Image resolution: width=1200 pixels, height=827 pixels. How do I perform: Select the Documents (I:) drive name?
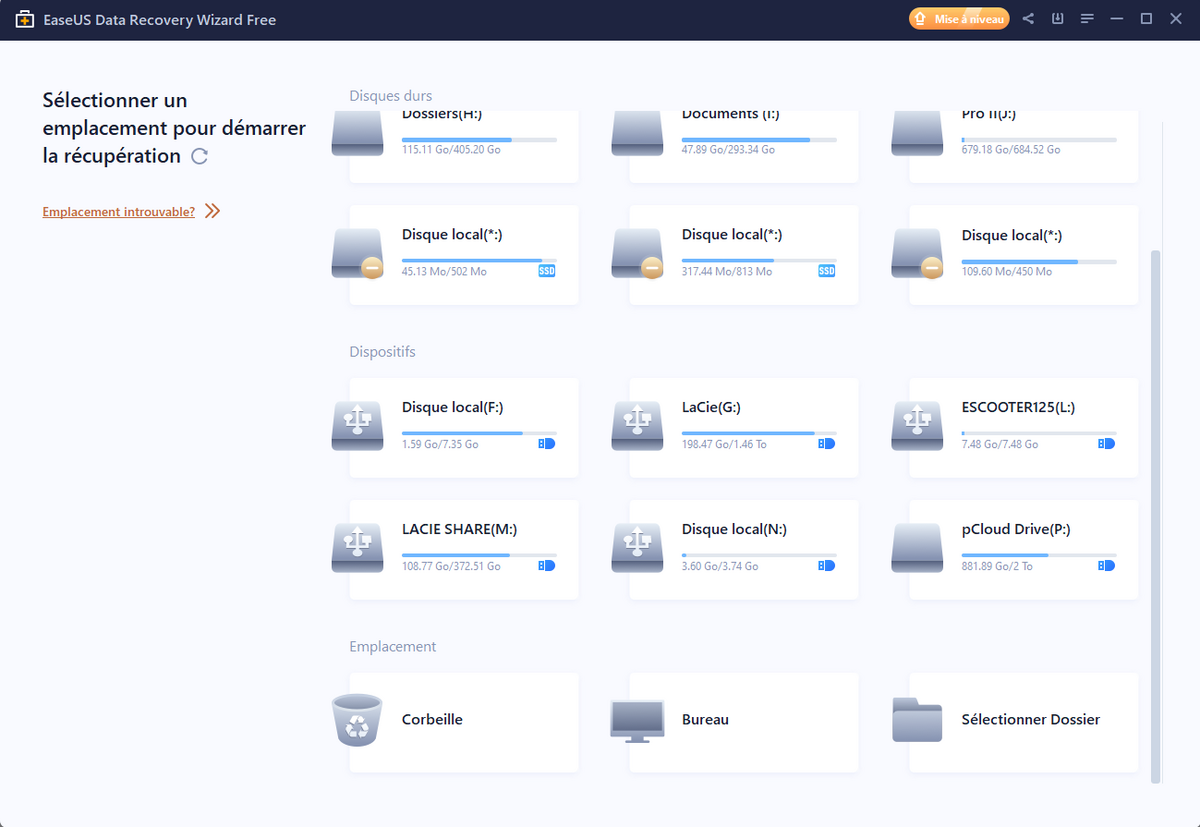(x=731, y=114)
